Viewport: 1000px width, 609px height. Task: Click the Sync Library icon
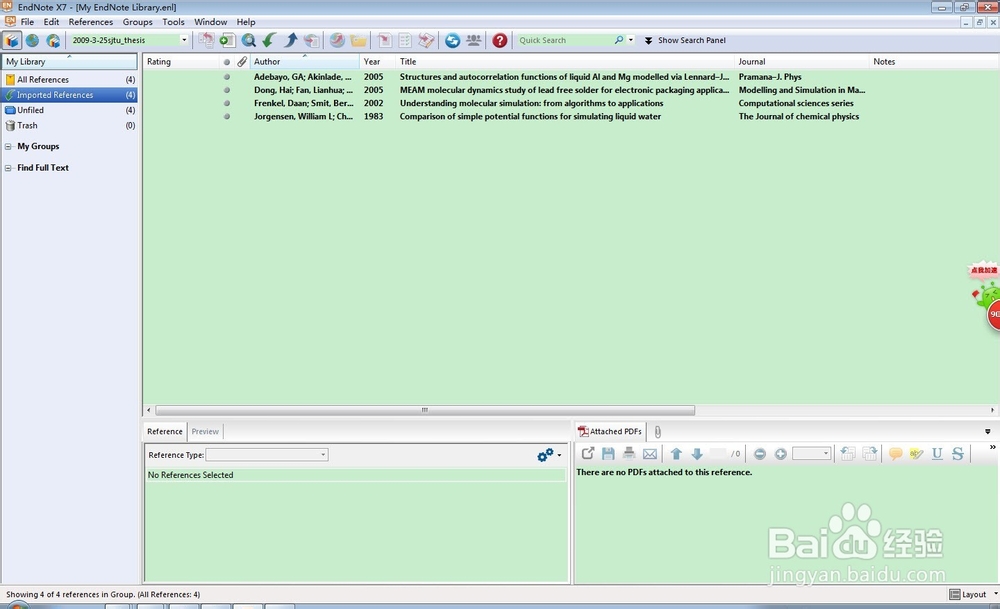[452, 40]
